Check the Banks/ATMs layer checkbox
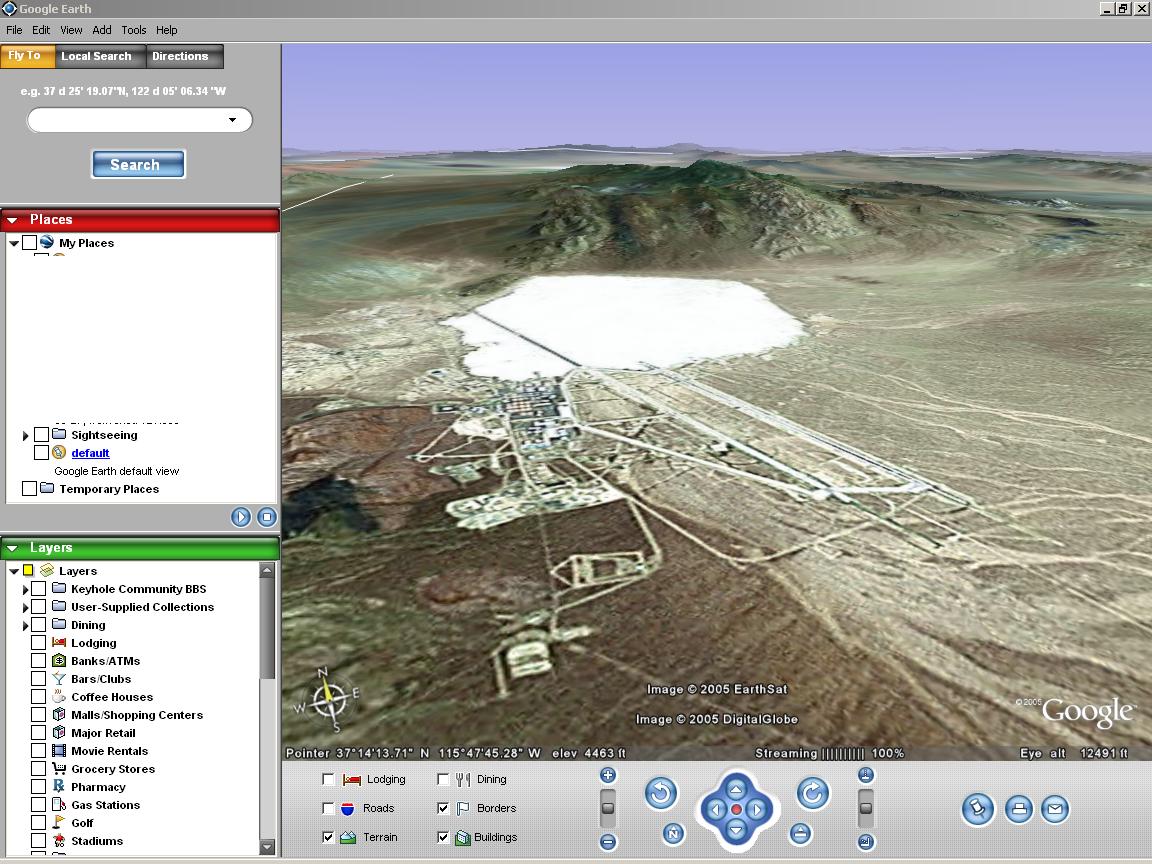The width and height of the screenshot is (1152, 864). tap(39, 660)
